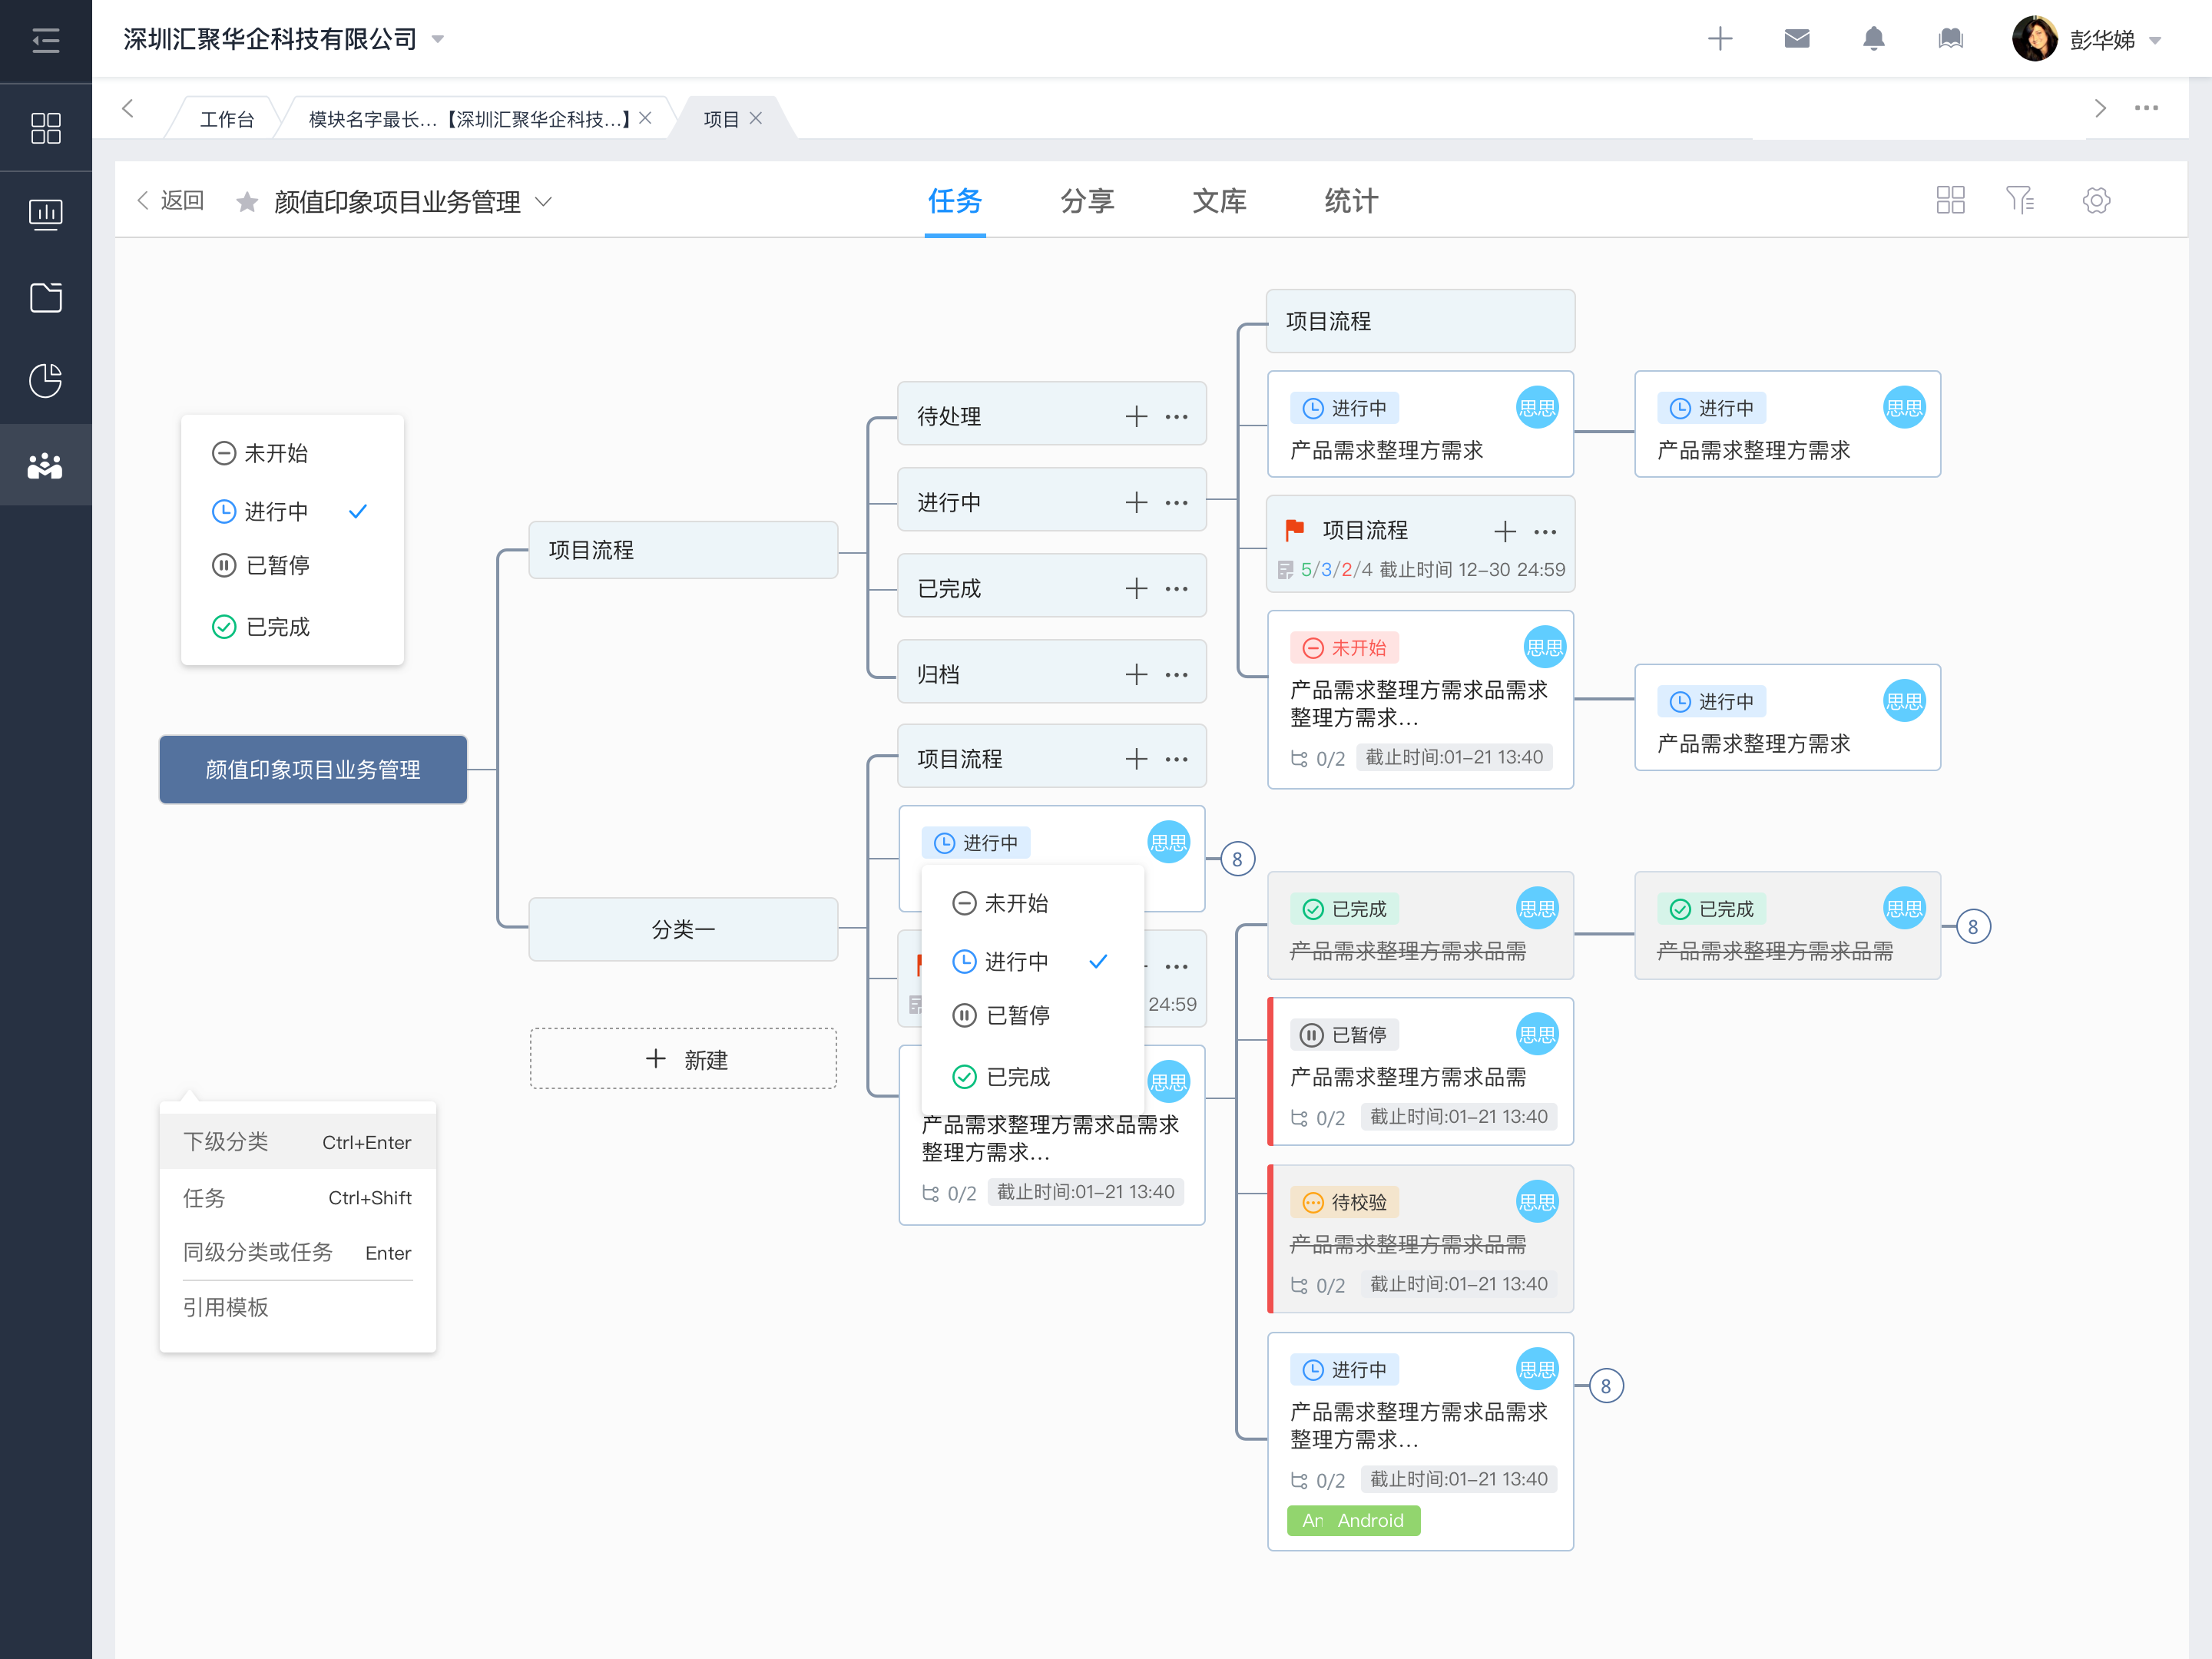This screenshot has height=1659, width=2212.
Task: Star the 颜值印象项目业务管理 project
Action: 247,202
